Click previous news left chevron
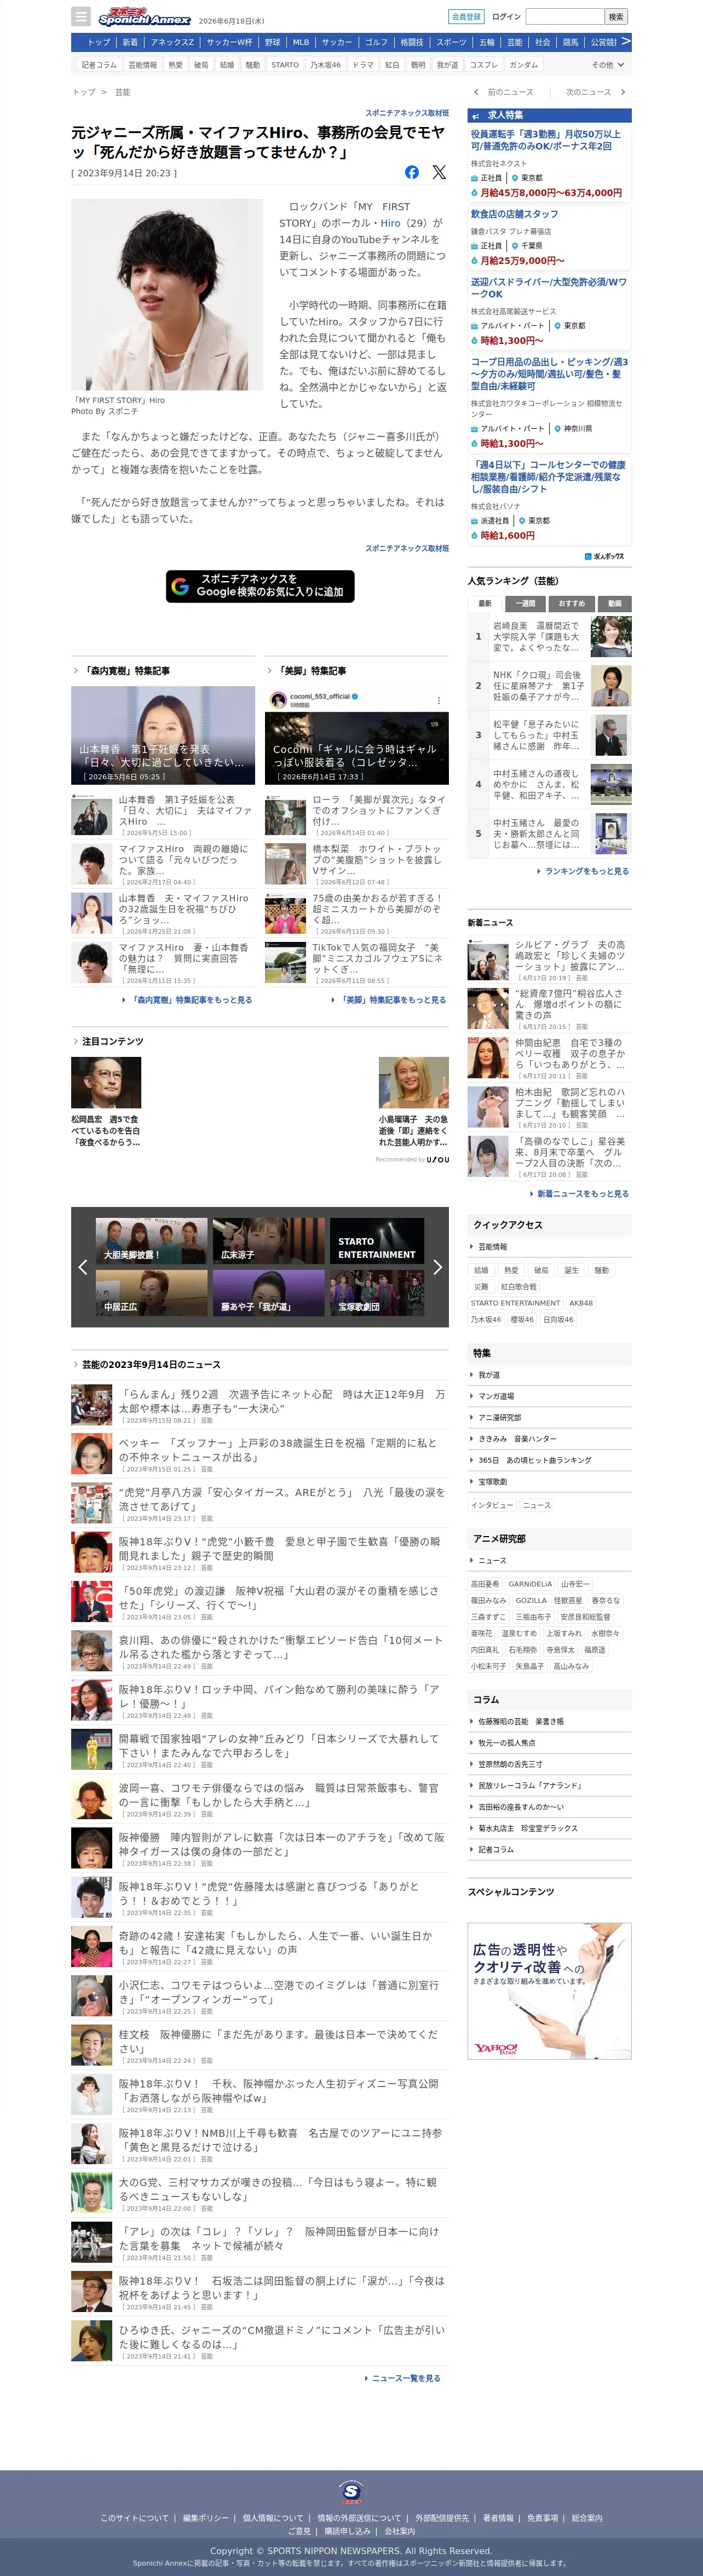This screenshot has width=703, height=2576. pos(476,92)
